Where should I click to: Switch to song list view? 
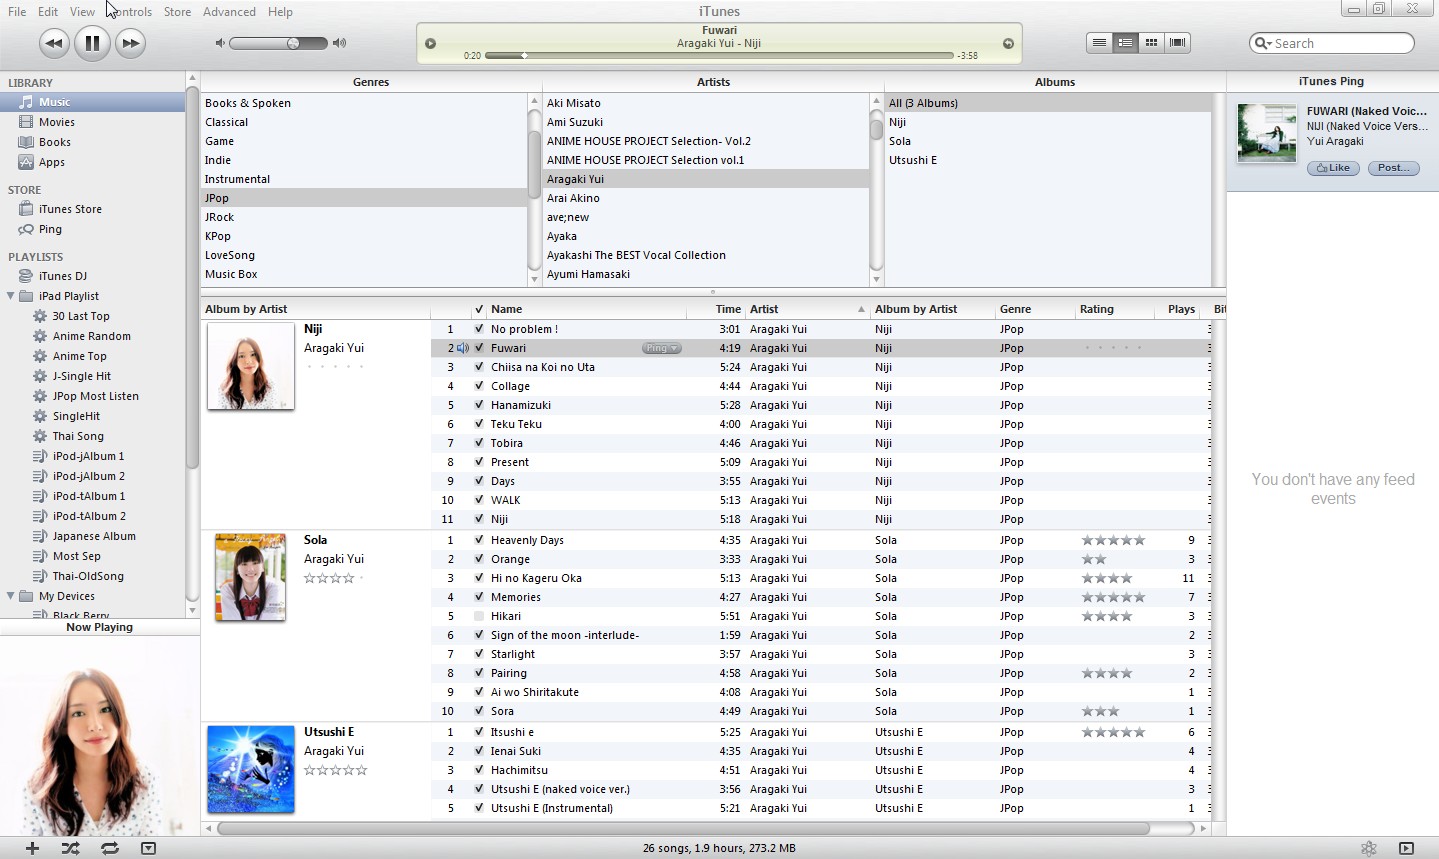1099,43
